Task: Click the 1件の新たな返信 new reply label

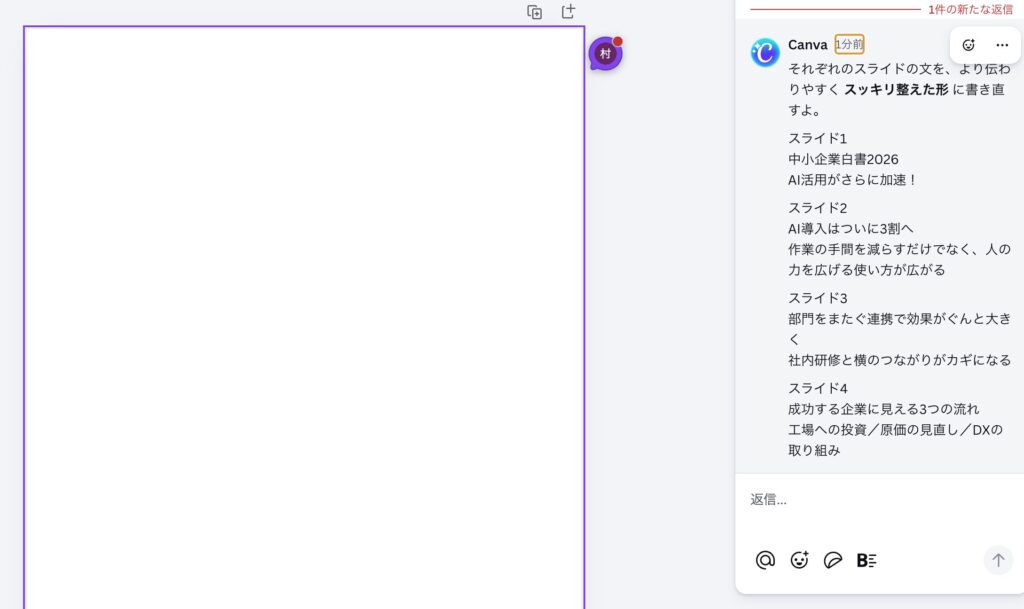Action: (x=969, y=9)
